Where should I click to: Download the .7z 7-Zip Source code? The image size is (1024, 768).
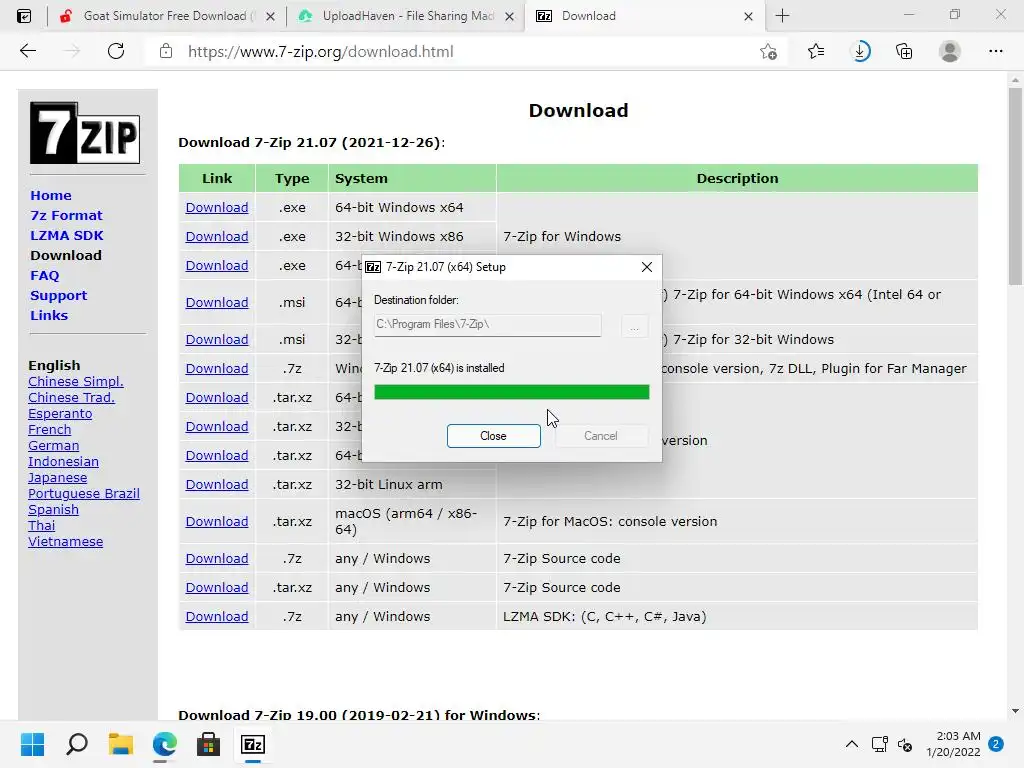(x=217, y=558)
